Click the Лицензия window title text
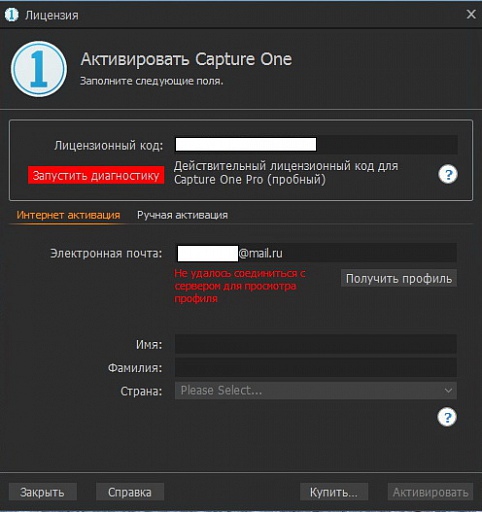Screen dimensions: 482x512 click(52, 15)
